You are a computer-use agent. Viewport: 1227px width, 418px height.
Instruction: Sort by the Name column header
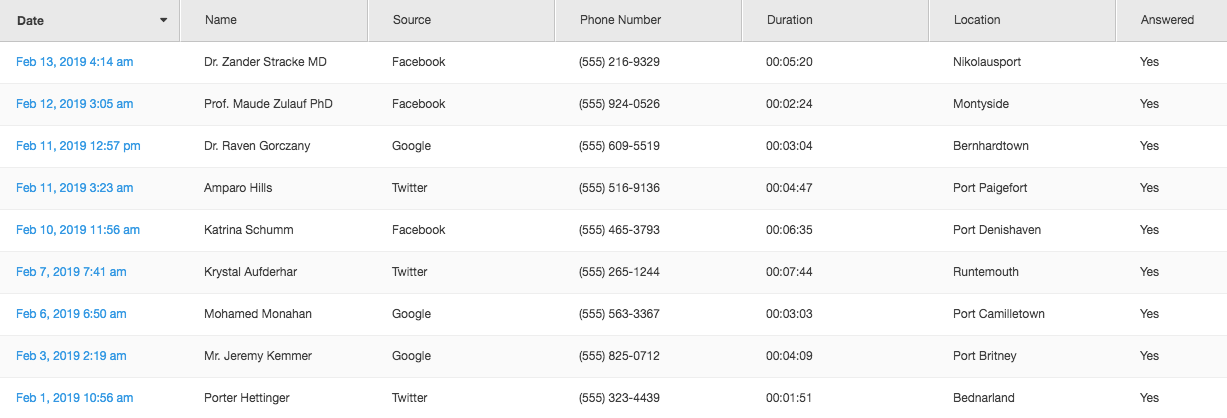click(x=221, y=20)
